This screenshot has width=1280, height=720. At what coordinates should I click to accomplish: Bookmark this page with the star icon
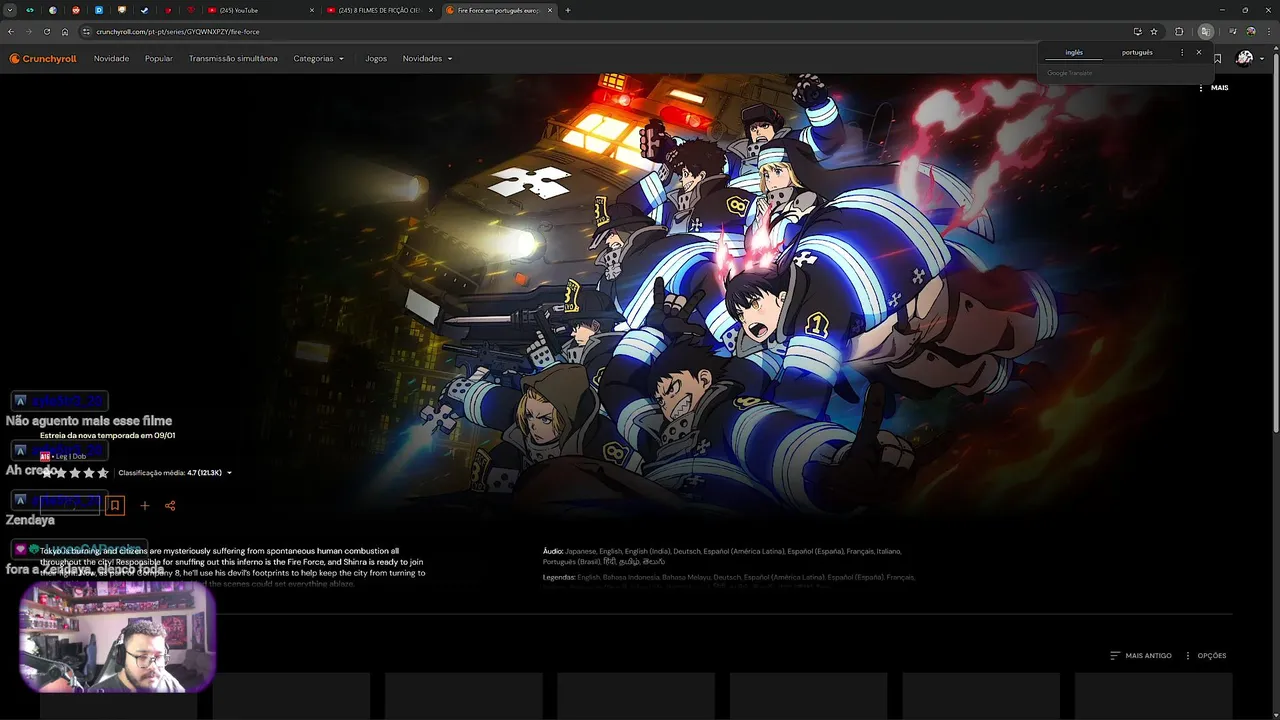coord(1154,31)
